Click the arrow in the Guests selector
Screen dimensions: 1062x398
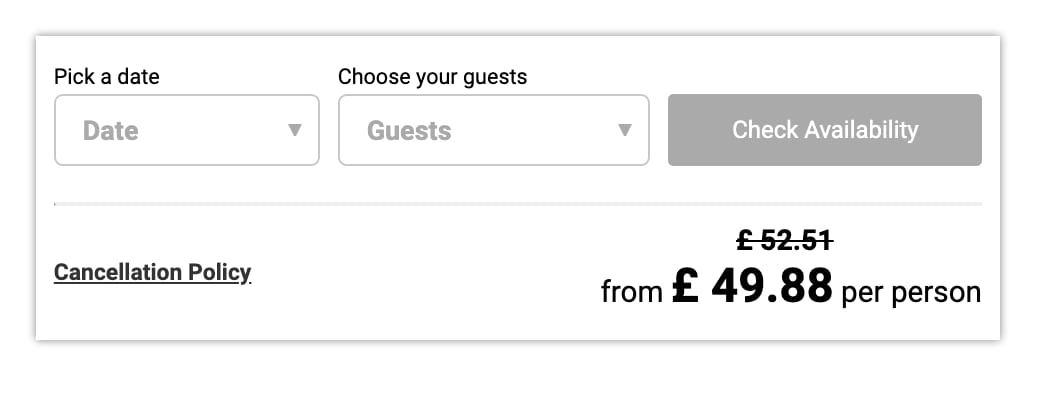pos(625,130)
